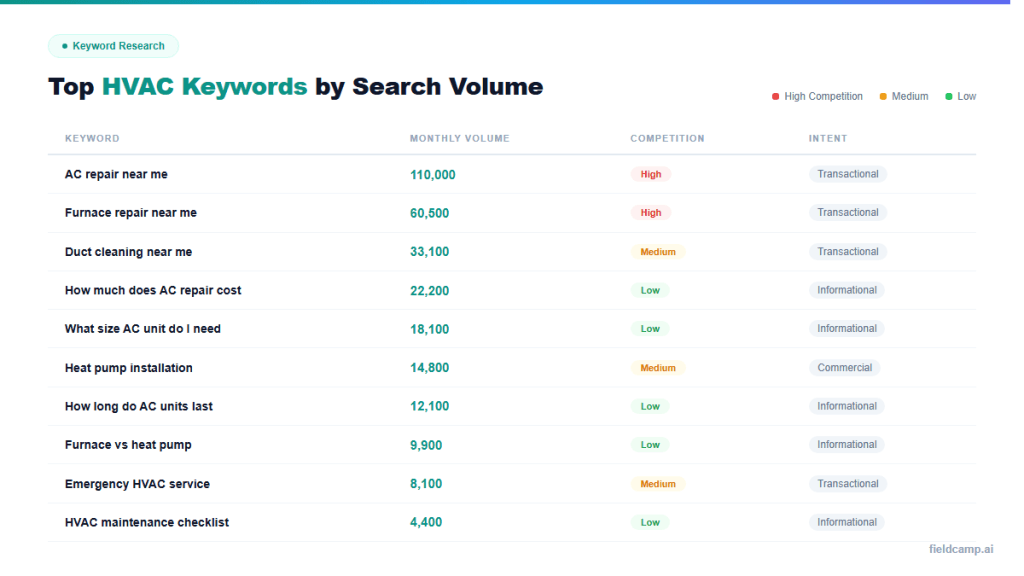The image size is (1024, 576).
Task: Click the Medium badge for Duct cleaning near me
Action: (657, 251)
